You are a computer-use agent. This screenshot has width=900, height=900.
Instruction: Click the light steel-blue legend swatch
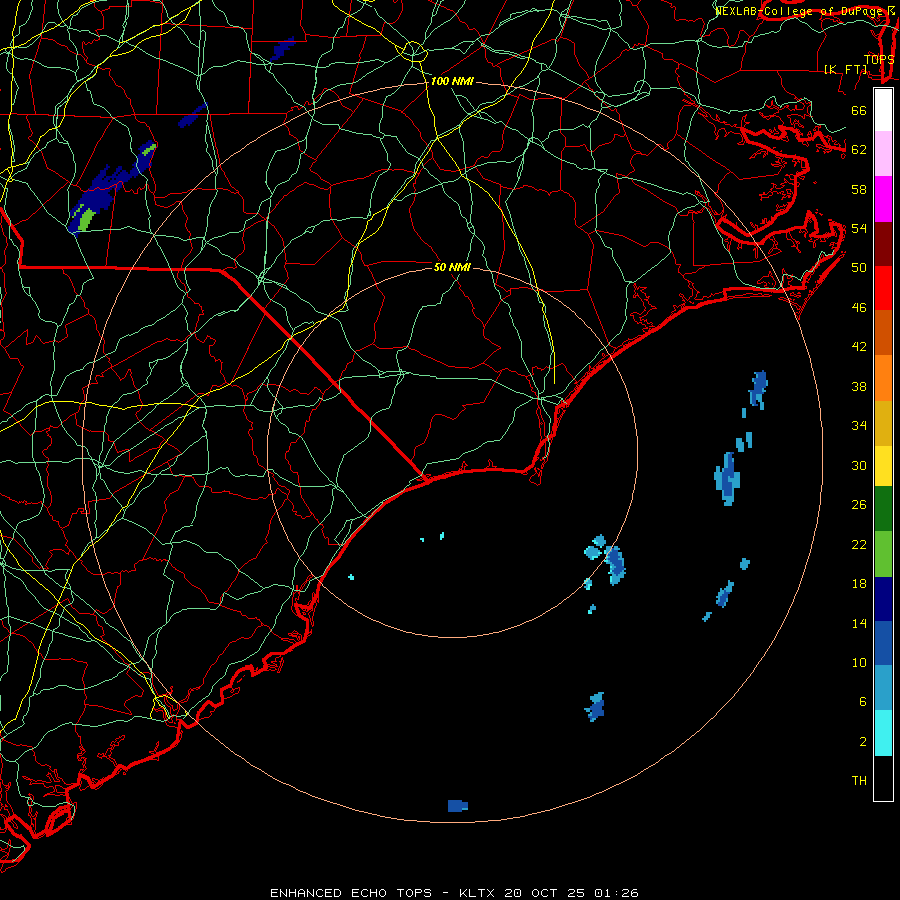coord(883,688)
